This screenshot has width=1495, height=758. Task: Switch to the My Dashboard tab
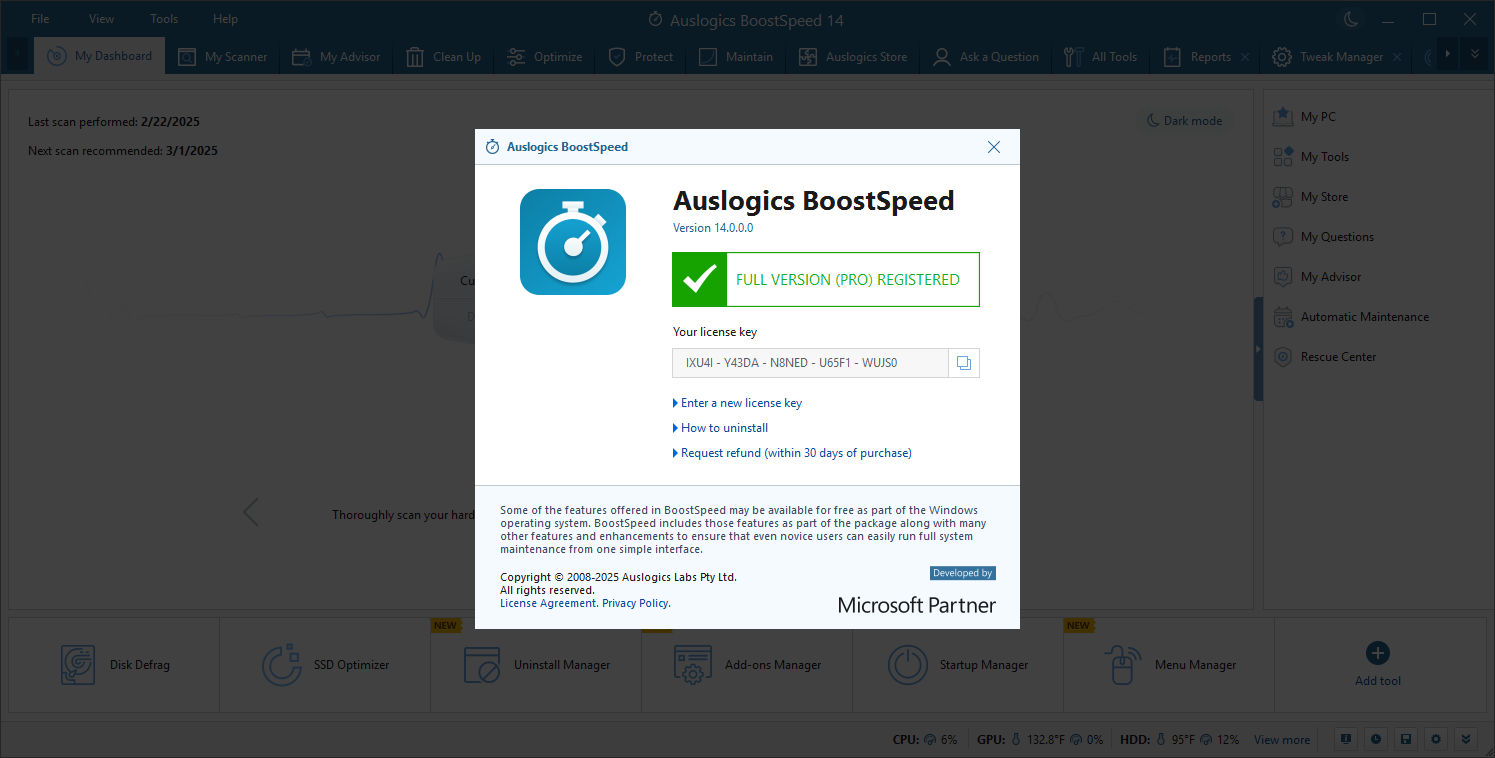[x=100, y=56]
